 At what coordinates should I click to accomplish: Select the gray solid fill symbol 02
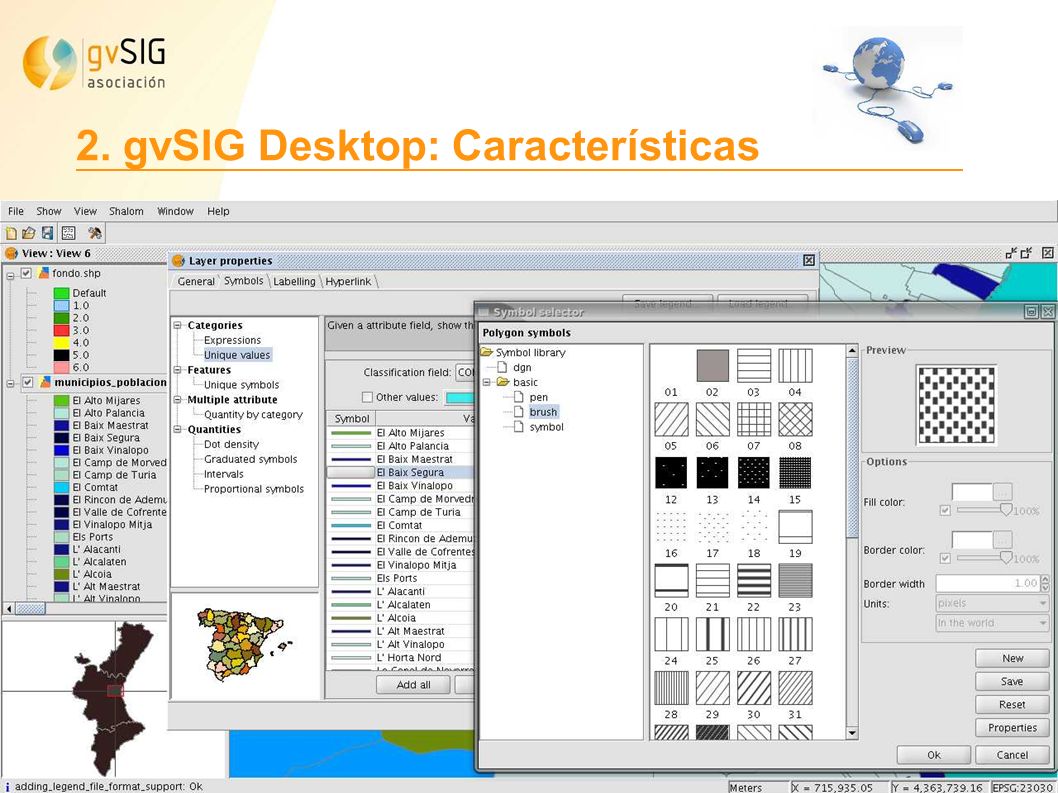(x=713, y=366)
